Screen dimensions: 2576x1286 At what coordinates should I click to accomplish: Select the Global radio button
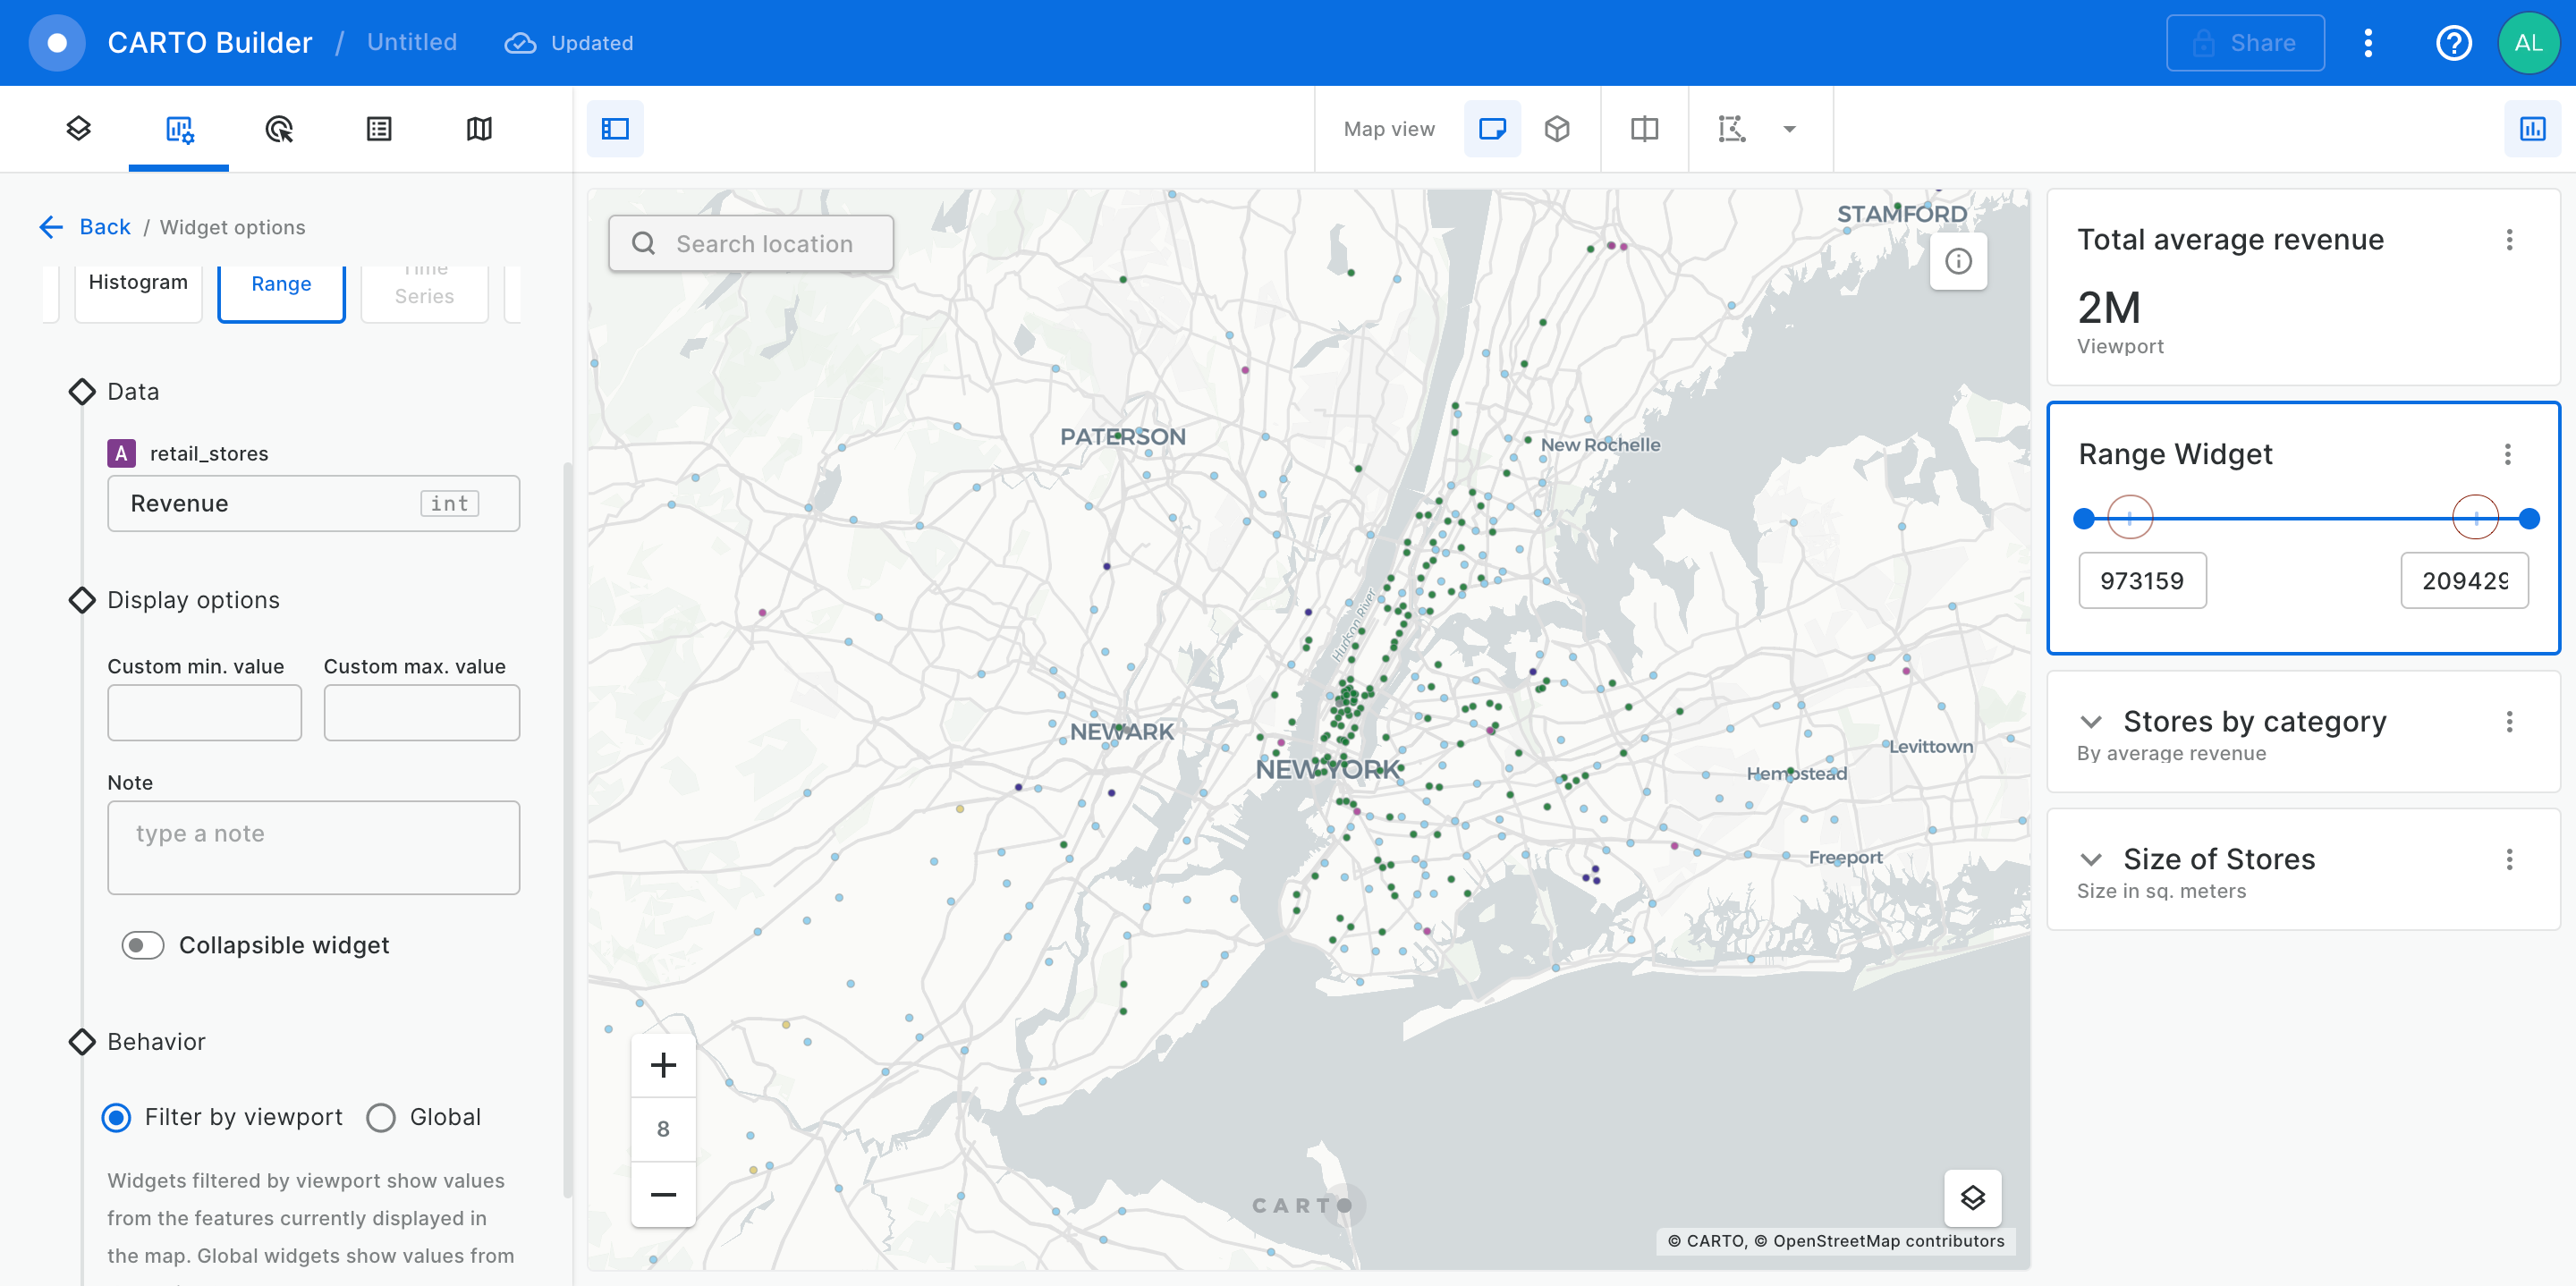pos(381,1117)
